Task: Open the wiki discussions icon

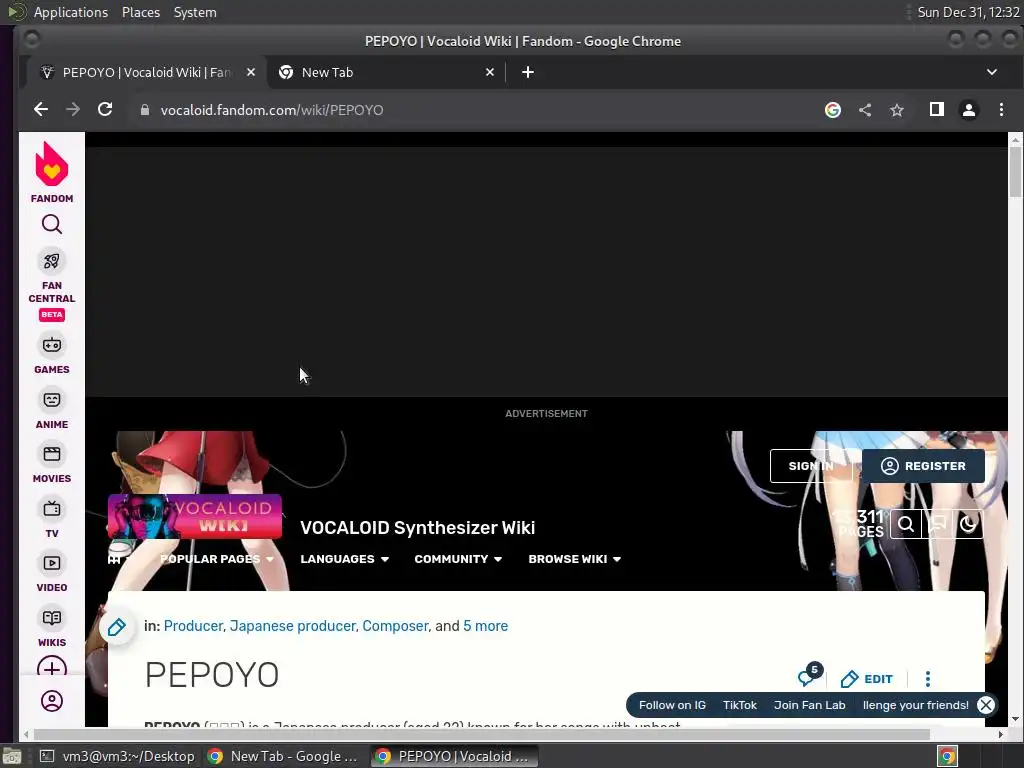Action: point(937,524)
